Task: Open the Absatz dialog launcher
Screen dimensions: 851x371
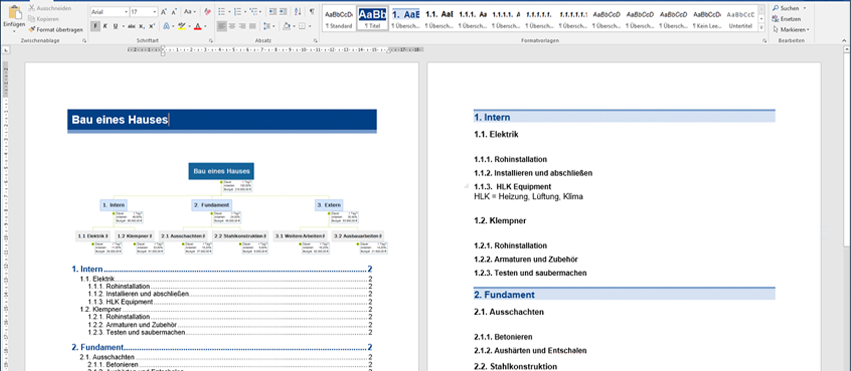Action: [x=315, y=41]
